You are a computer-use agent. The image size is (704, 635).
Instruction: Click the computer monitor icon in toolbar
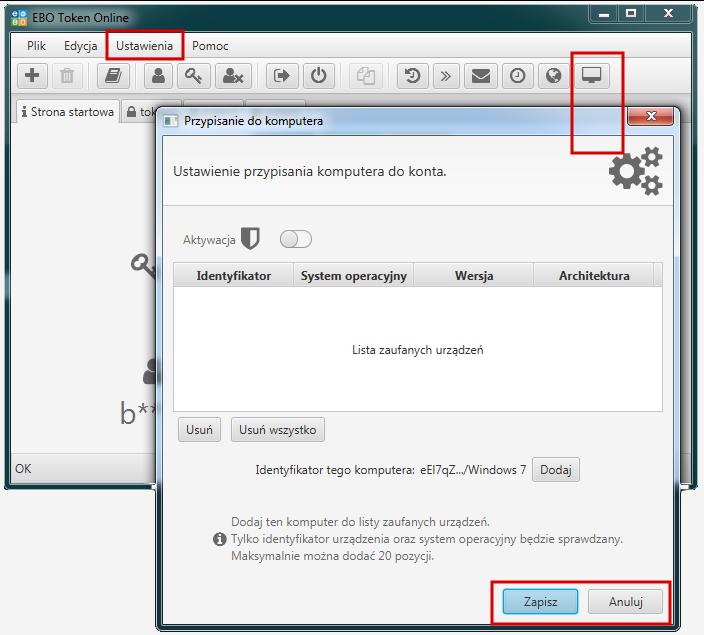pos(592,75)
